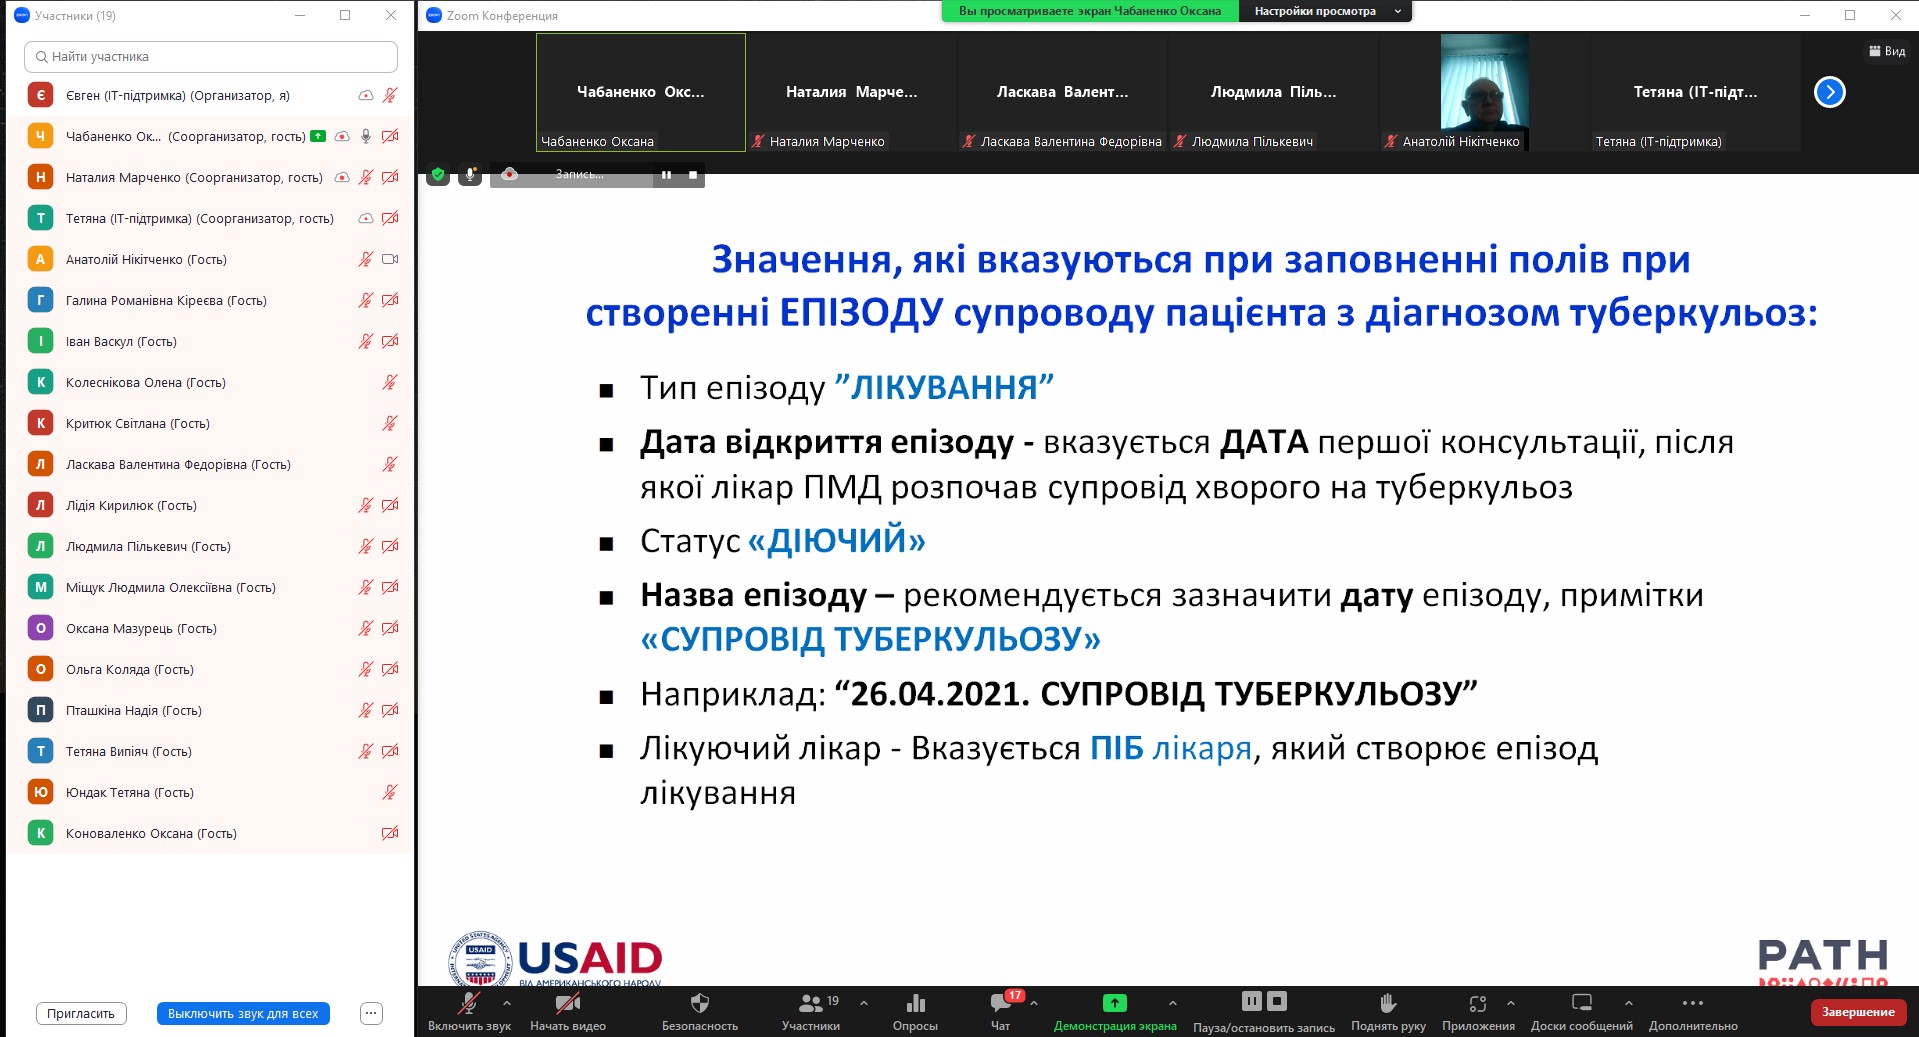This screenshot has height=1037, width=1919.
Task: Open the Chat panel
Action: [x=1000, y=1003]
